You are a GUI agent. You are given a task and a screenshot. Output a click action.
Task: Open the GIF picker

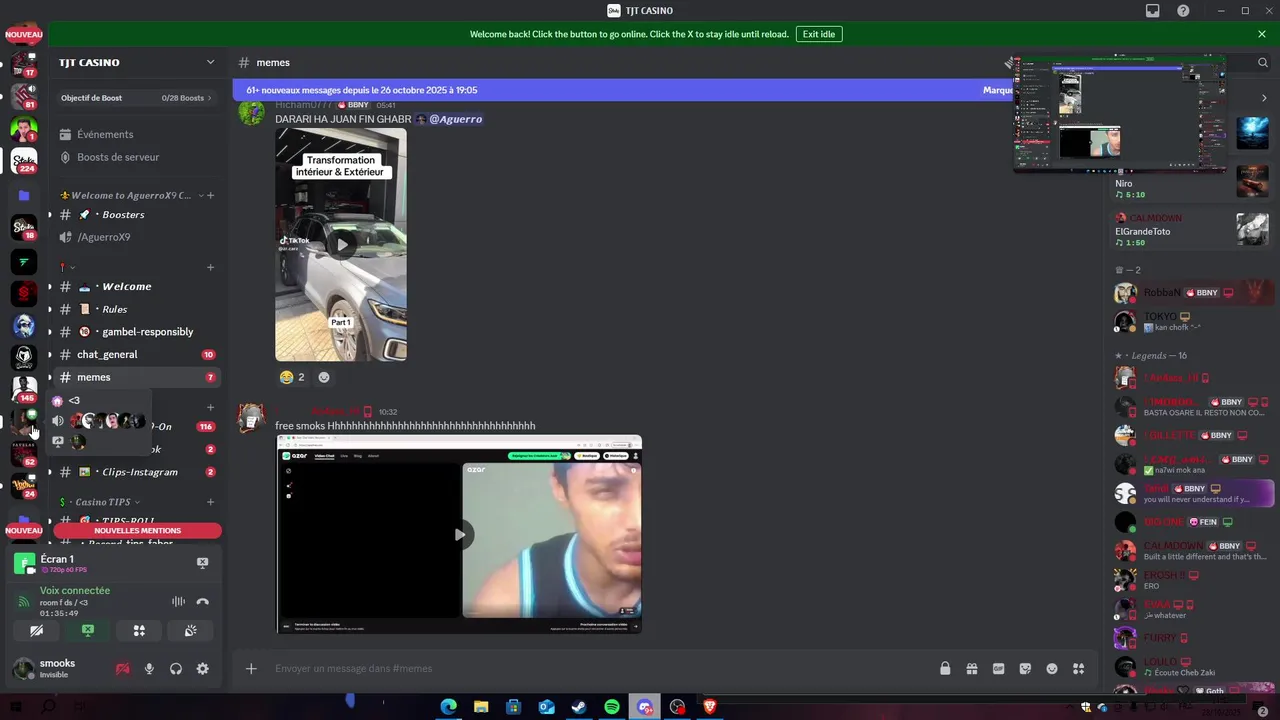point(998,668)
